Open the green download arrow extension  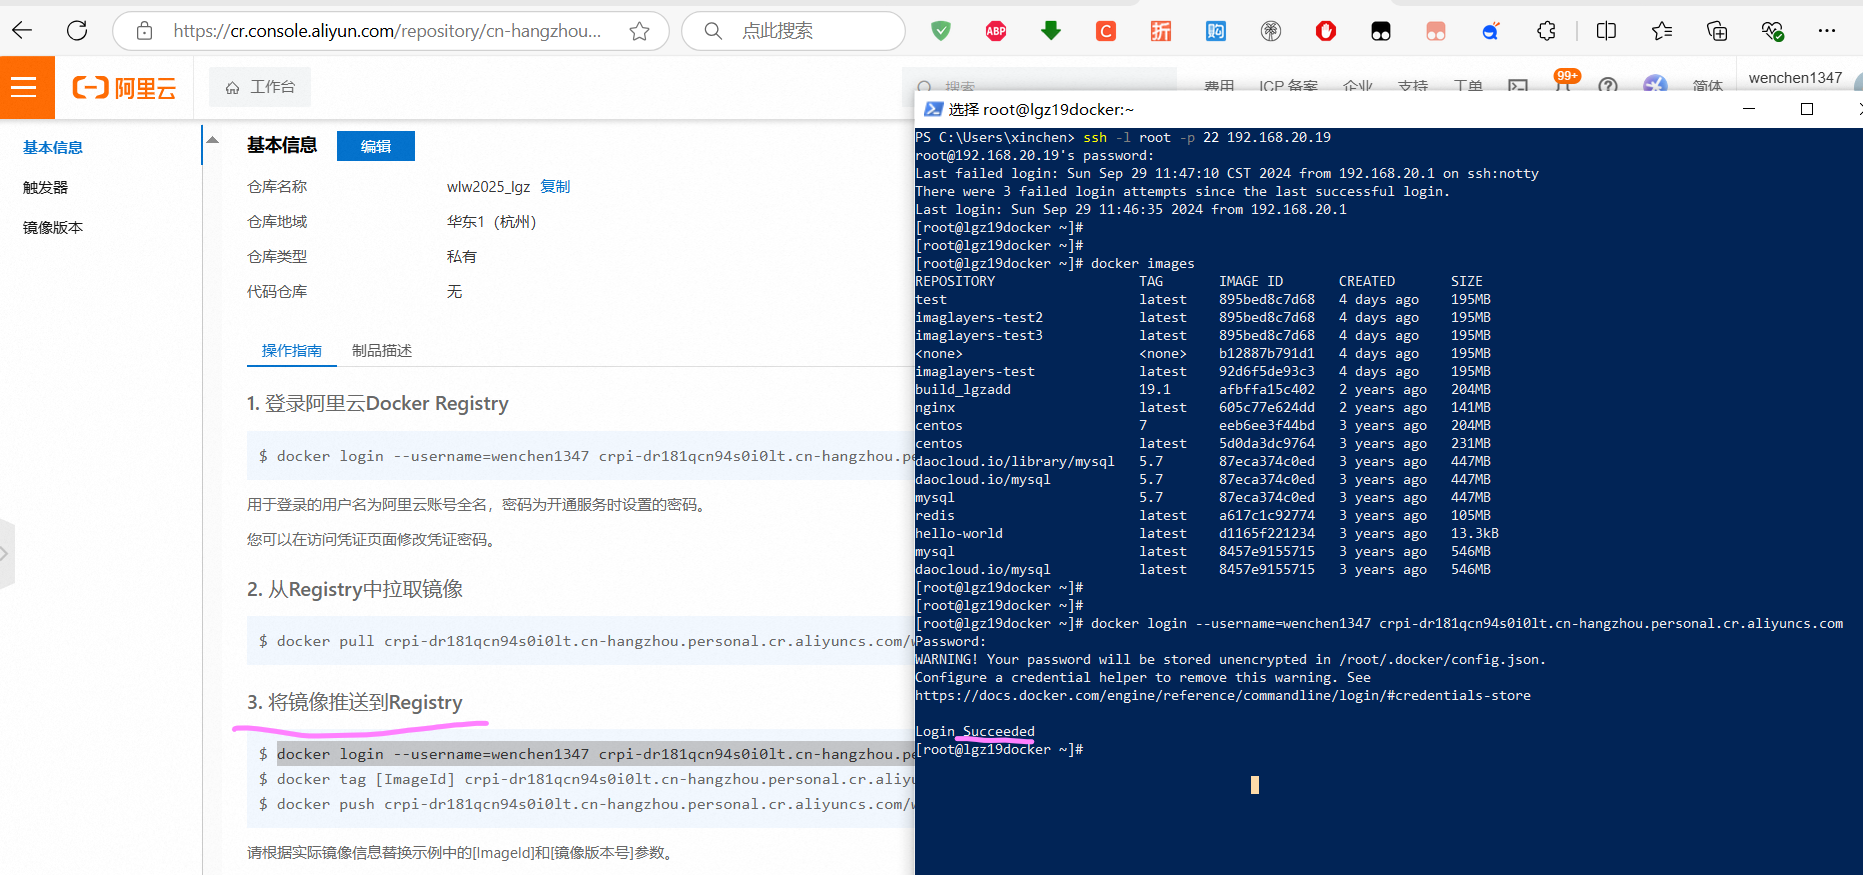point(1051,31)
